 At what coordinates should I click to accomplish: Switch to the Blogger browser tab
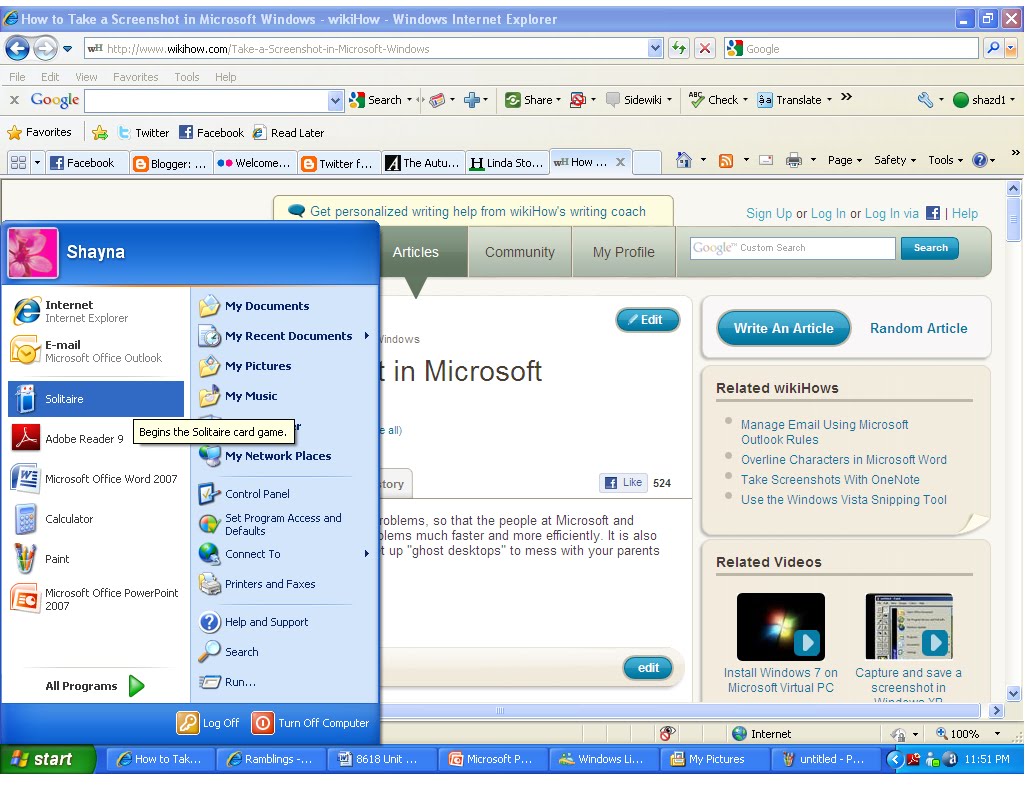point(171,163)
